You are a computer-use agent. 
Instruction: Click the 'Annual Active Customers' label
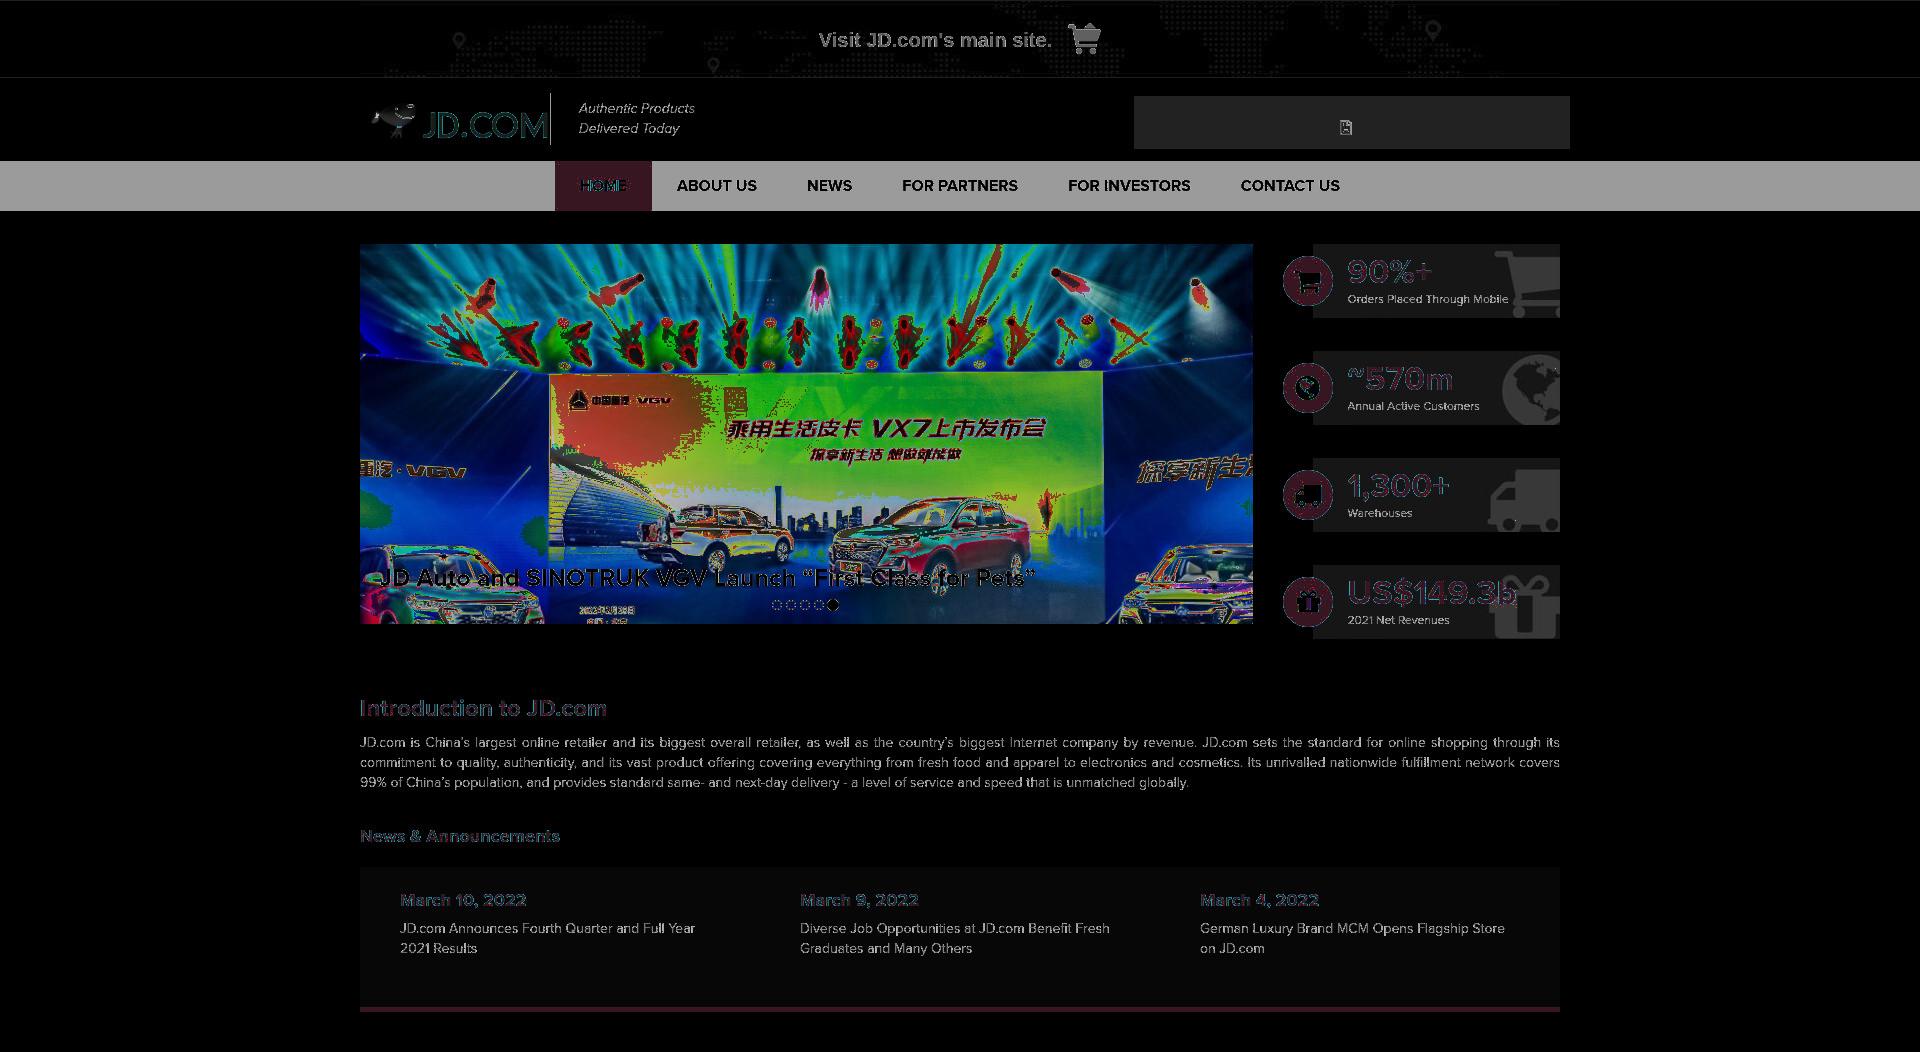(x=1413, y=406)
